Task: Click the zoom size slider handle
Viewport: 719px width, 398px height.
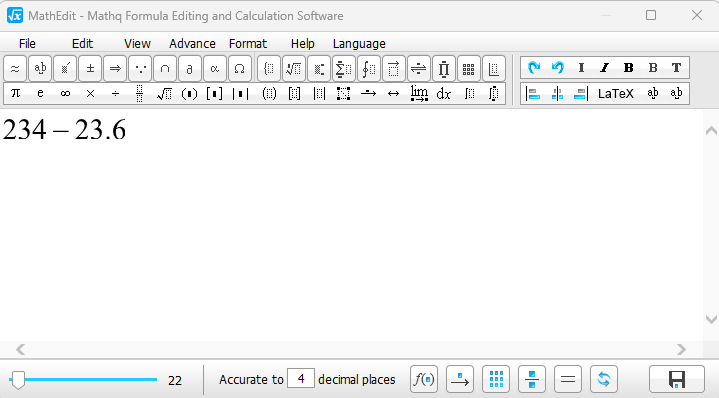Action: click(18, 380)
